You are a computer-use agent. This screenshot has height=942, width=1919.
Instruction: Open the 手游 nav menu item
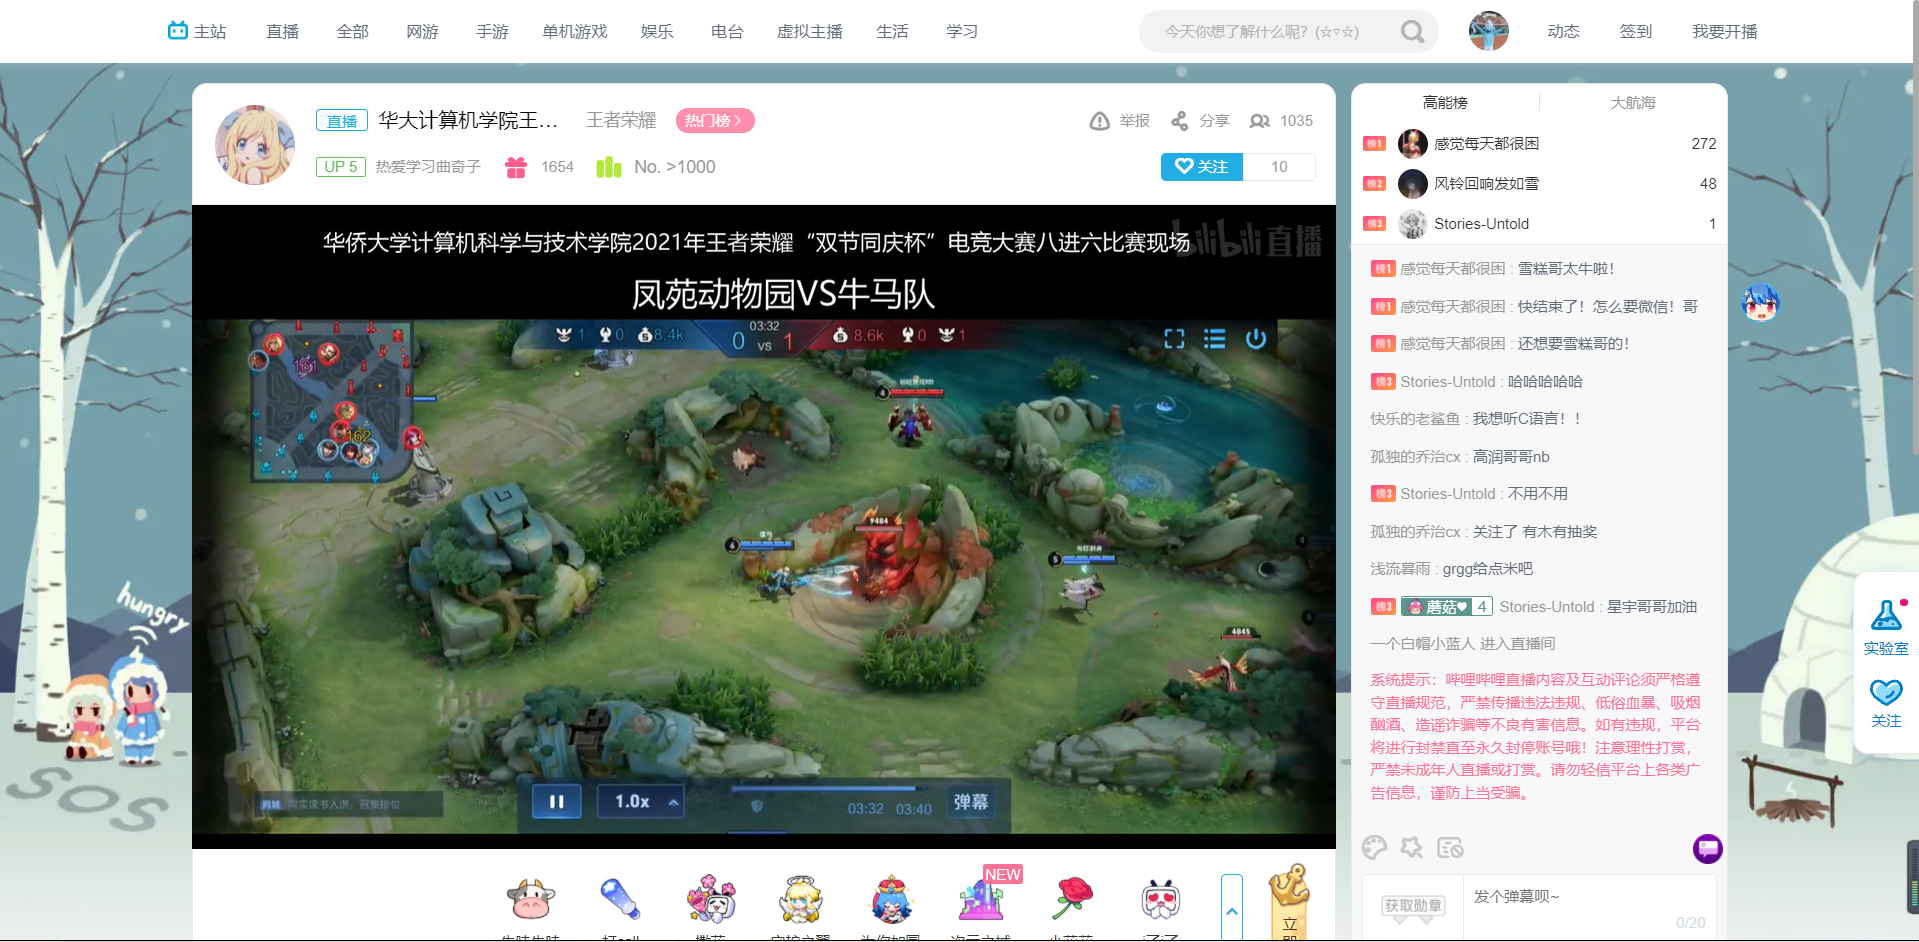492,32
